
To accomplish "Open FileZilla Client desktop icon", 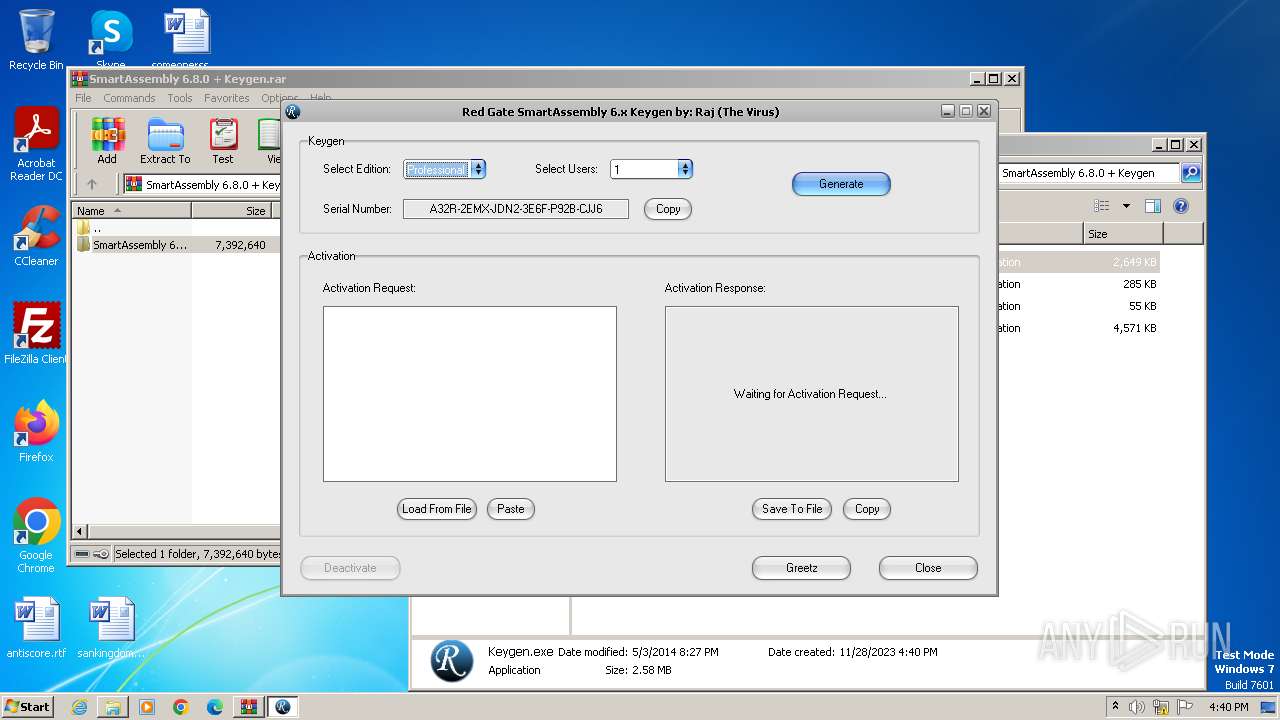I will click(36, 333).
